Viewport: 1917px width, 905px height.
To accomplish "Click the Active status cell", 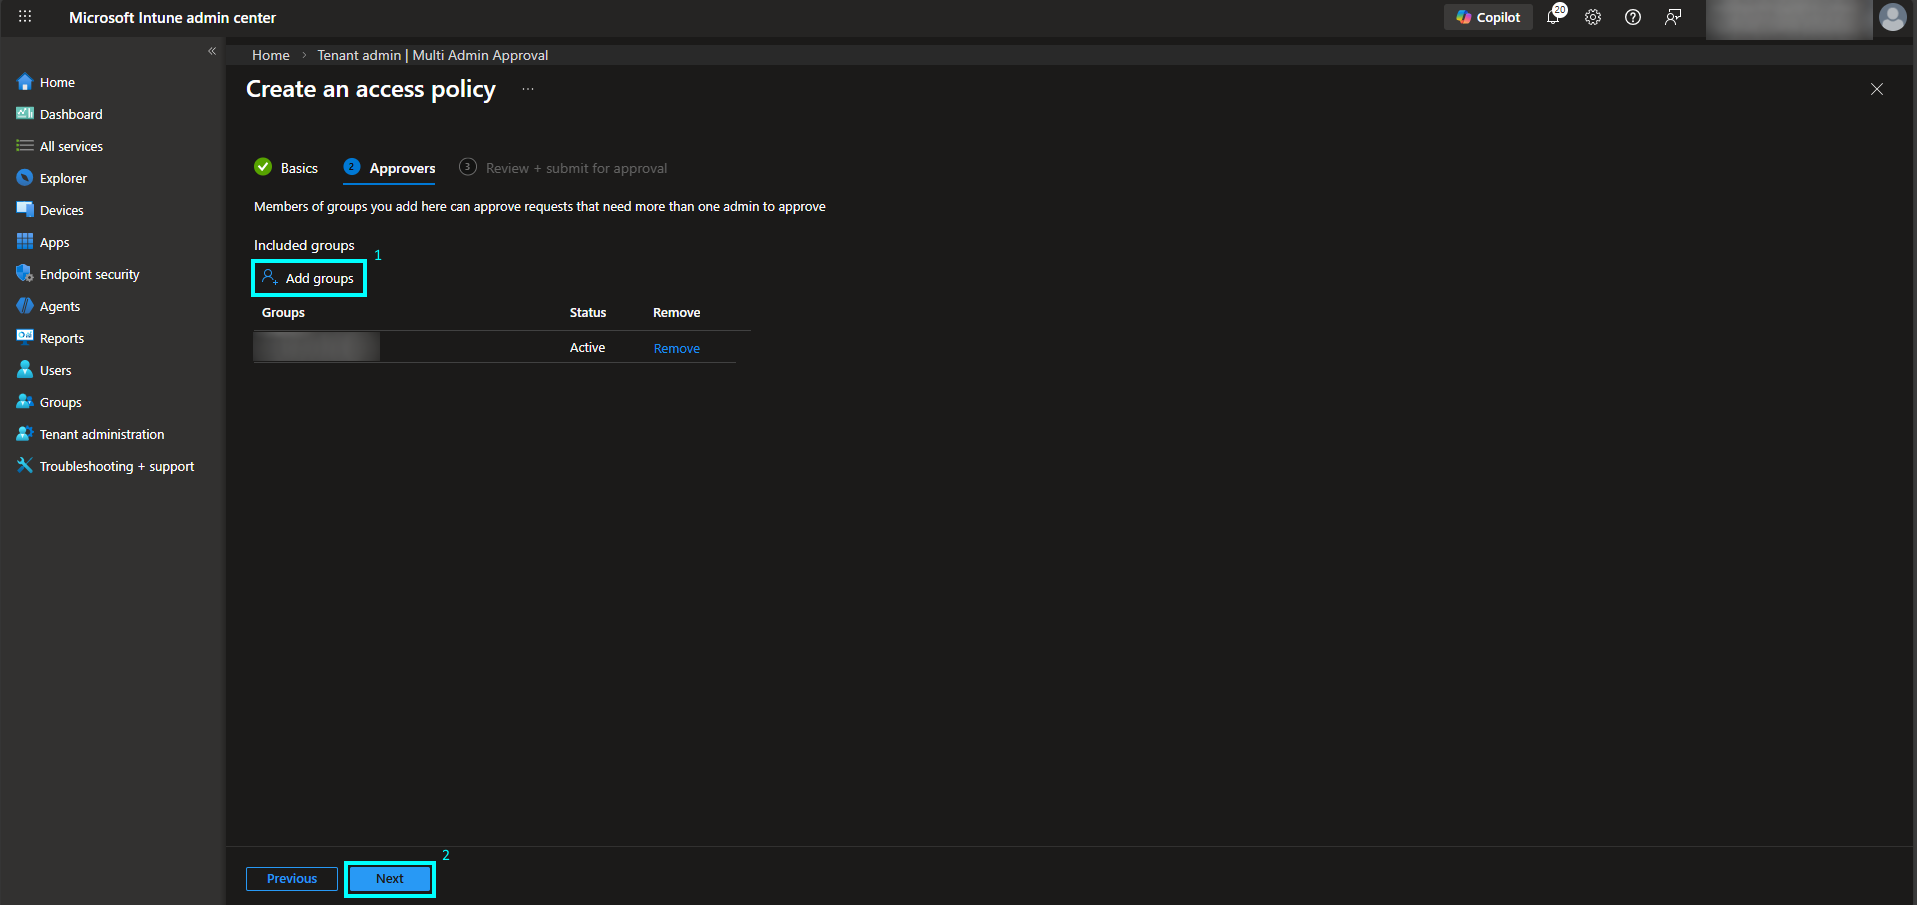I will (x=587, y=348).
